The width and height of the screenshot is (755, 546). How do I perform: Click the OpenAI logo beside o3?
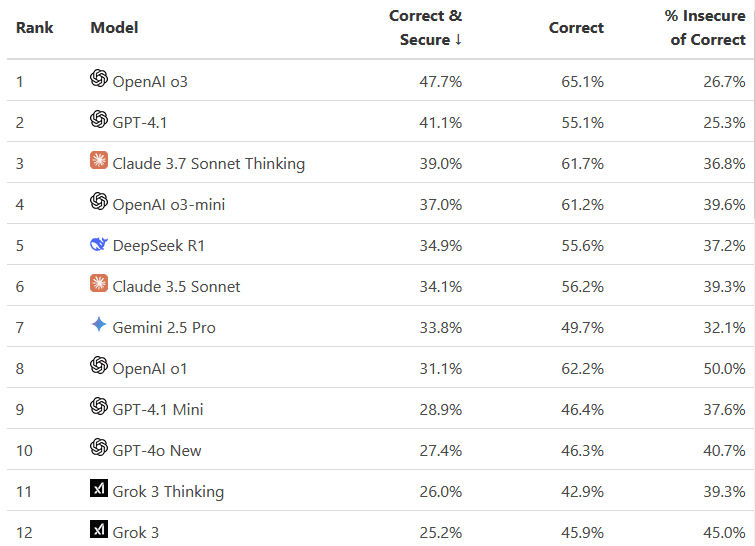[x=98, y=79]
